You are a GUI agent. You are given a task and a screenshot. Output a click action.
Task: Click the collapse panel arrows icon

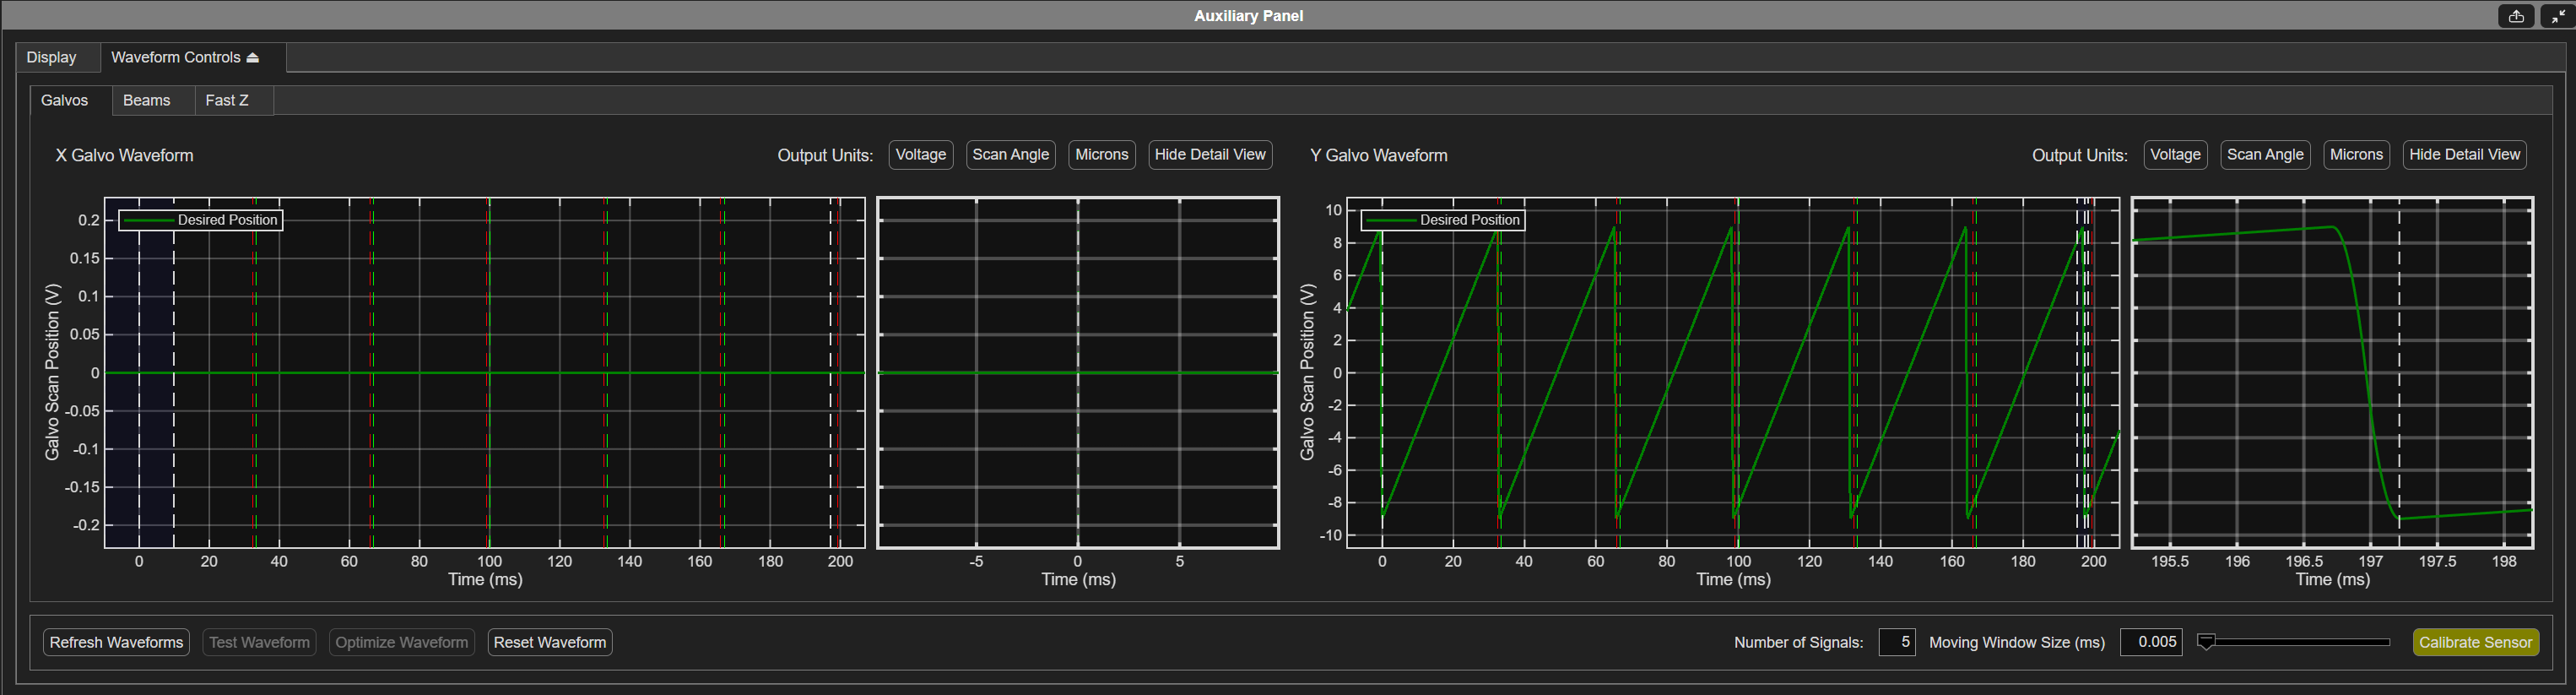2557,16
